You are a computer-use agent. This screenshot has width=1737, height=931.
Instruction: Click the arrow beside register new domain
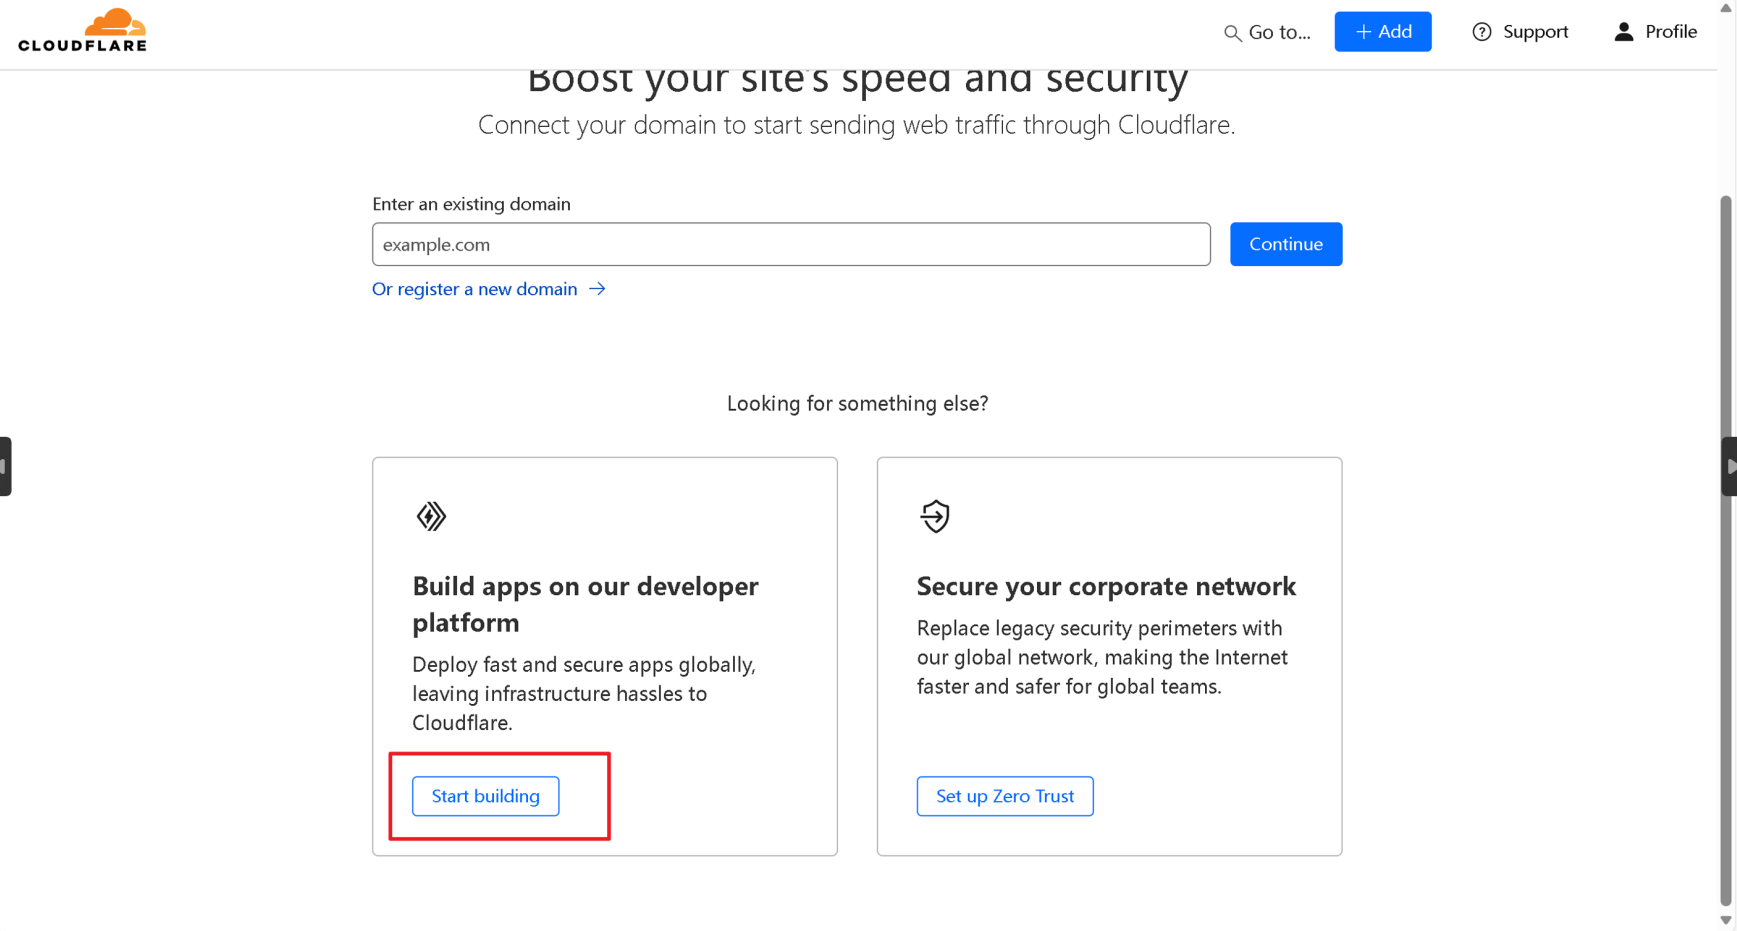pyautogui.click(x=597, y=289)
